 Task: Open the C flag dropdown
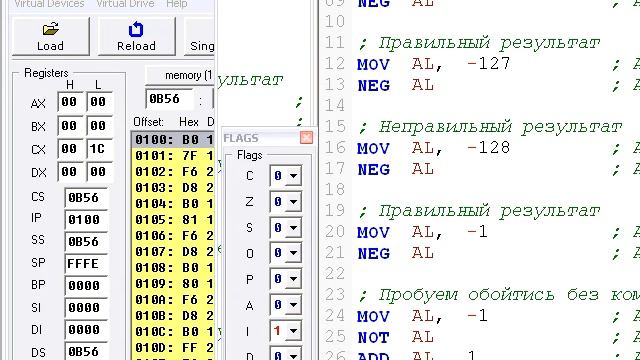[293, 176]
